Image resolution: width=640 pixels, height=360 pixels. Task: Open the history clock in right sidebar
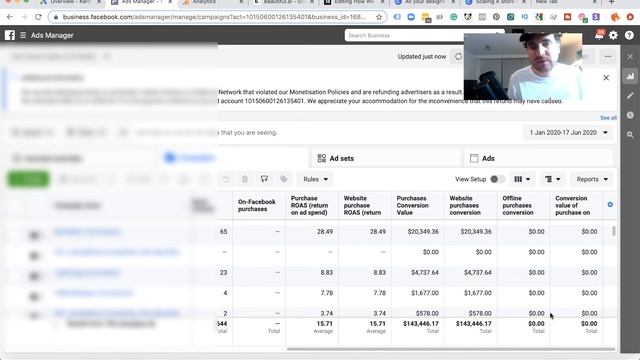630,115
